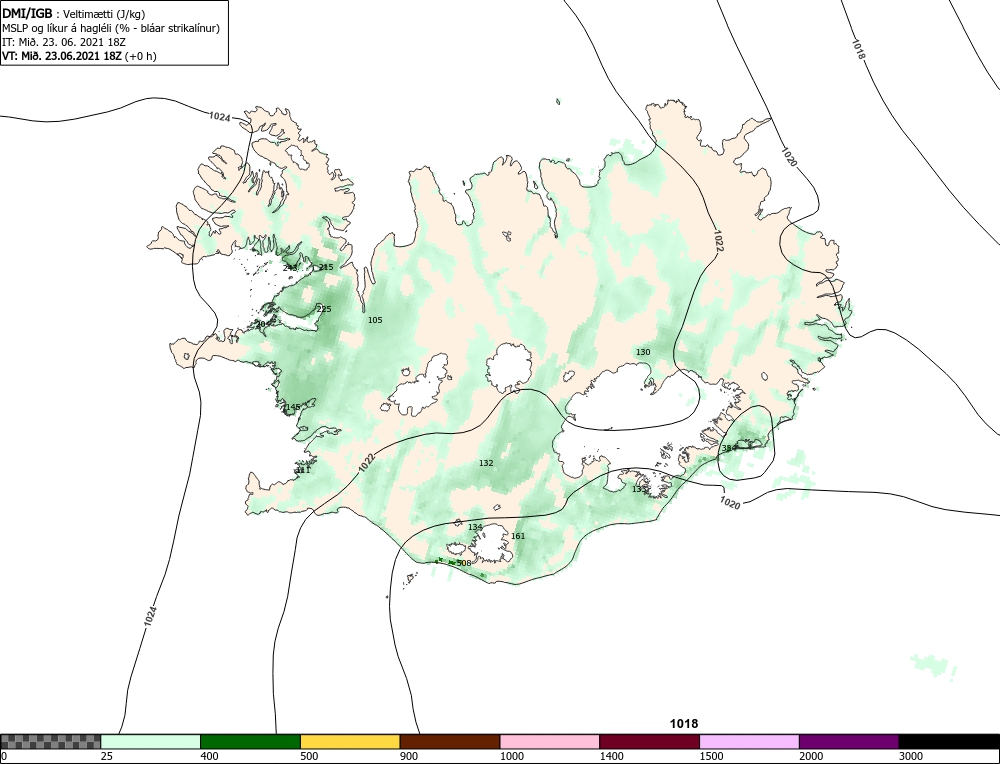Pick the light purple 1500–2000 legend swatch
This screenshot has width=1000, height=764.
(x=749, y=741)
